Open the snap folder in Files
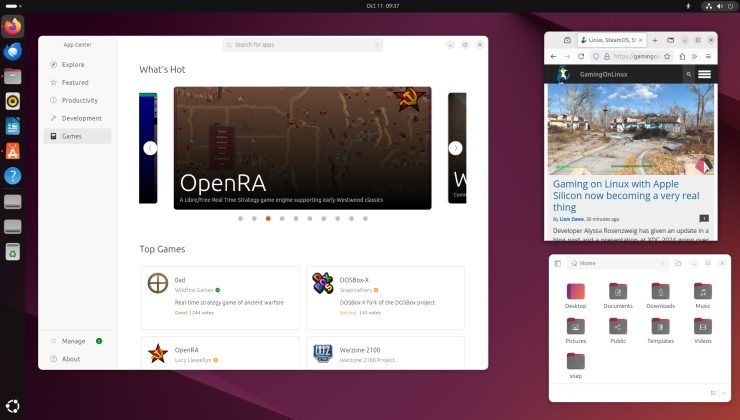 tap(575, 366)
